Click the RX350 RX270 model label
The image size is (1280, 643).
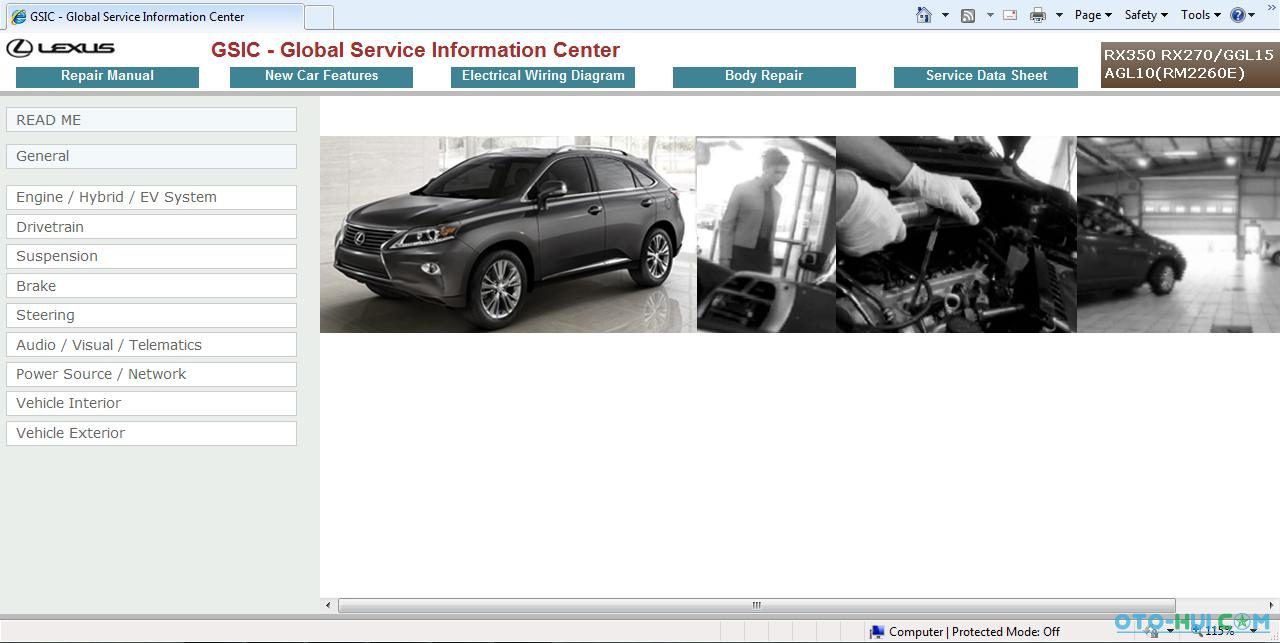[x=1189, y=64]
